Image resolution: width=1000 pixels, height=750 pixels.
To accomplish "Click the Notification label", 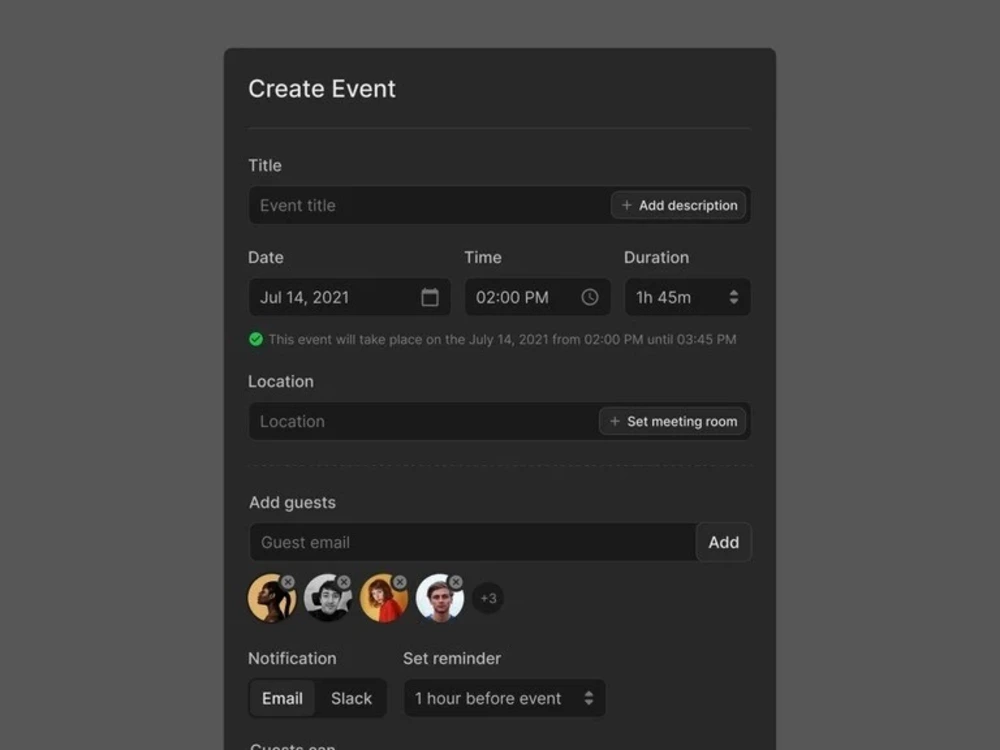I will (x=292, y=658).
